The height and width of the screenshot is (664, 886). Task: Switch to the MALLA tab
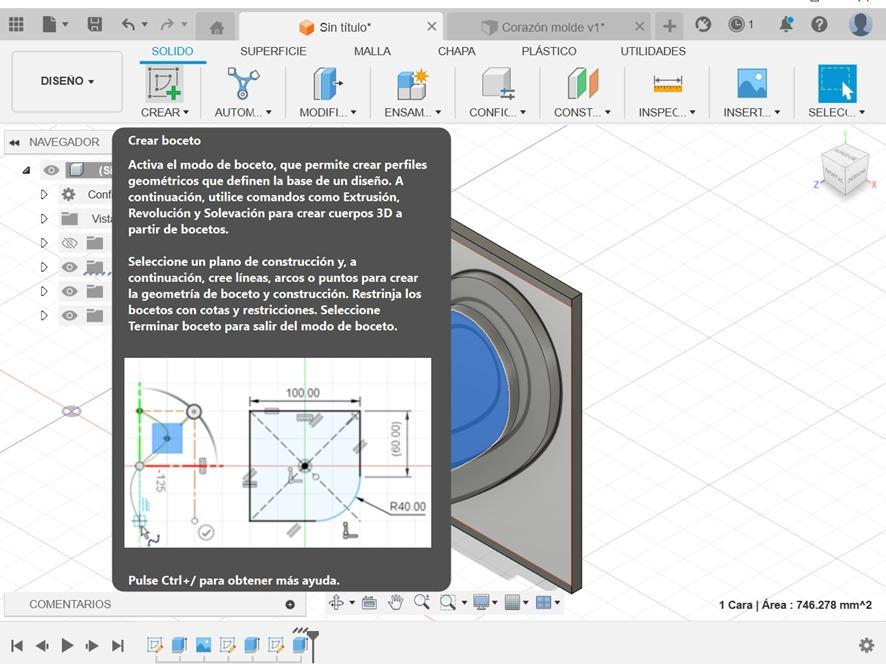point(372,51)
